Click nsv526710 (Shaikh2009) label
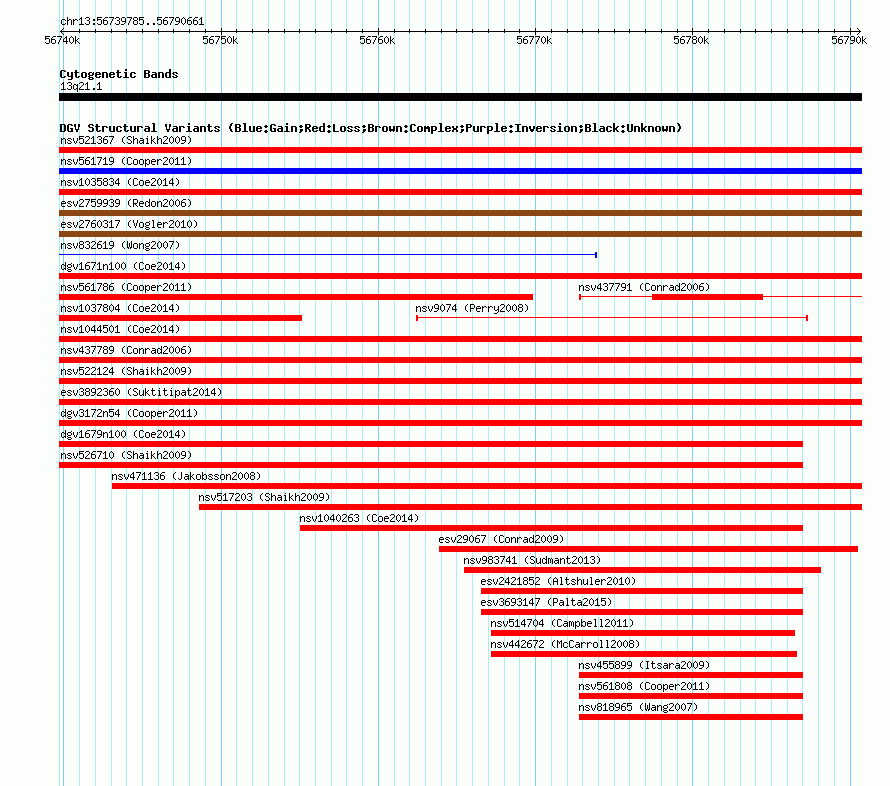Screen dimensions: 890x786 [126, 455]
